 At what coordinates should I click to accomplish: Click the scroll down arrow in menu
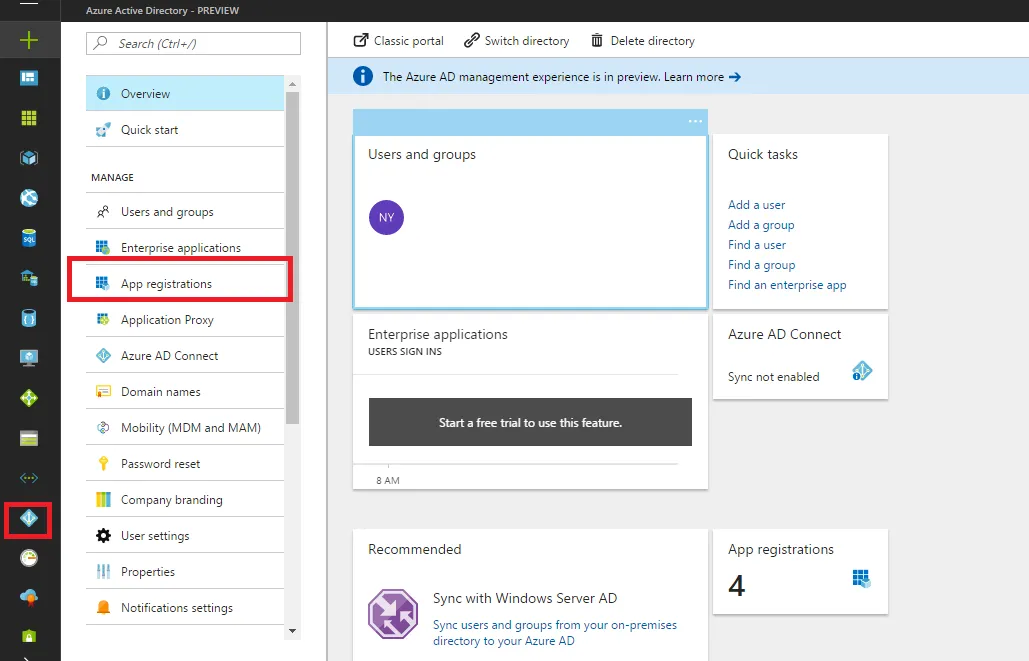click(x=292, y=631)
